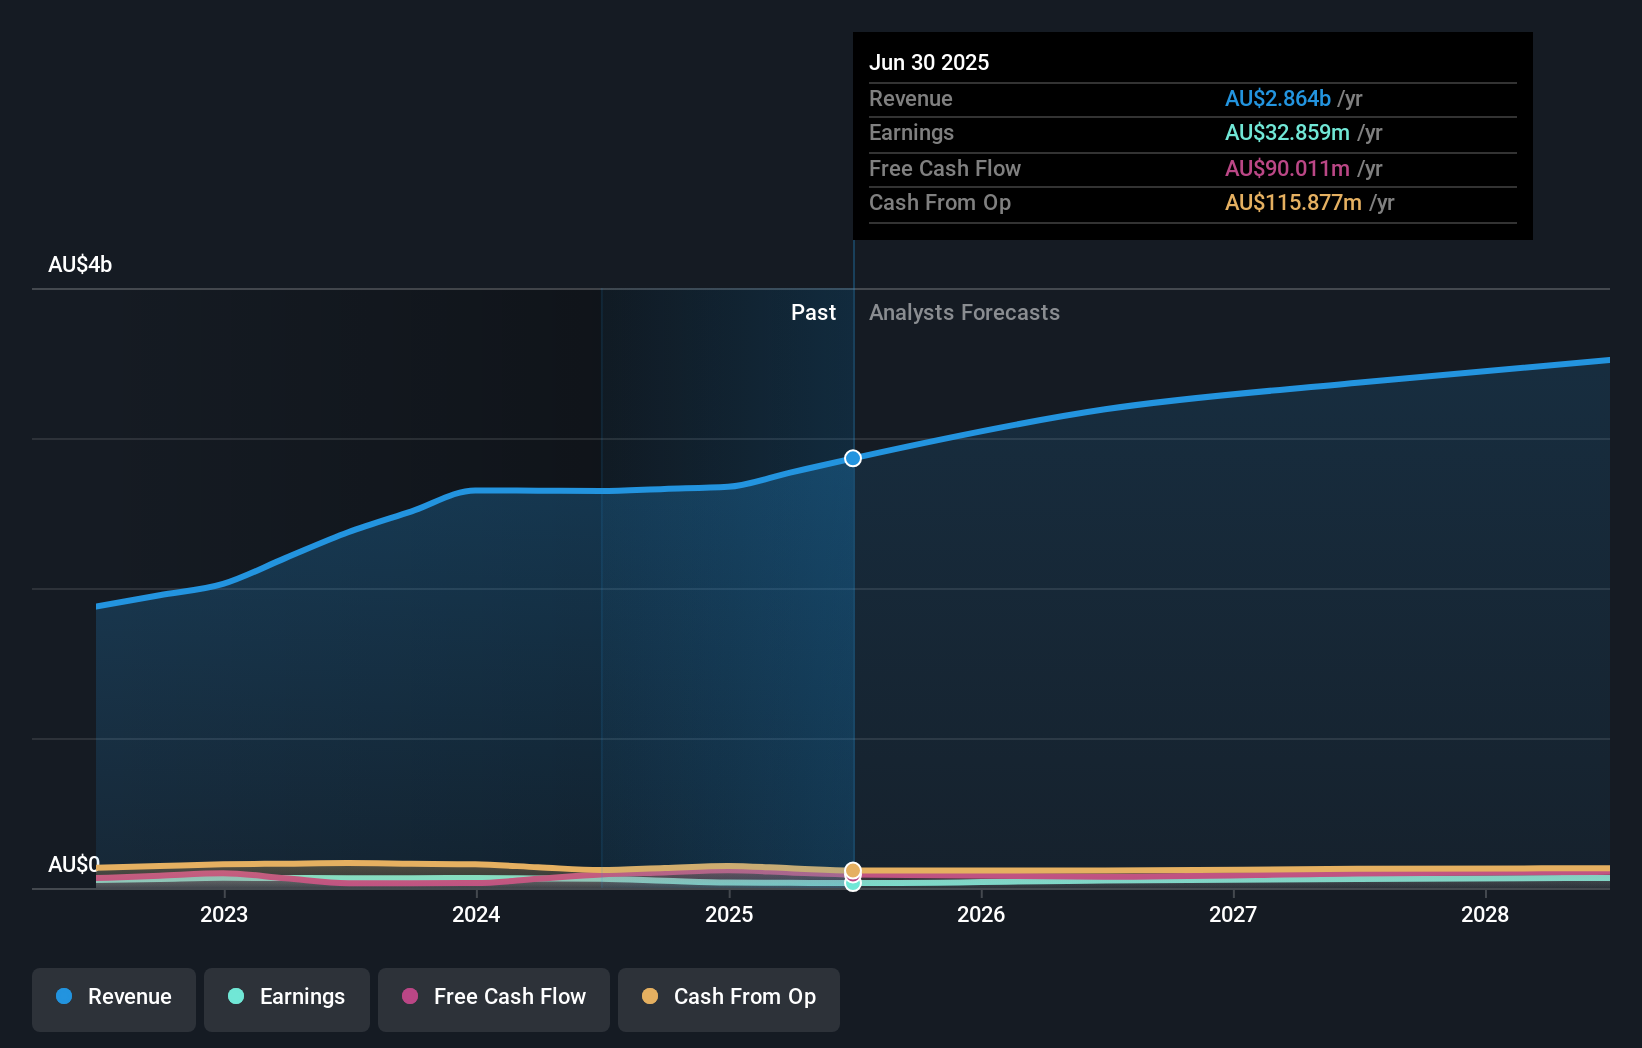Select the white revenue data point marker

852,458
